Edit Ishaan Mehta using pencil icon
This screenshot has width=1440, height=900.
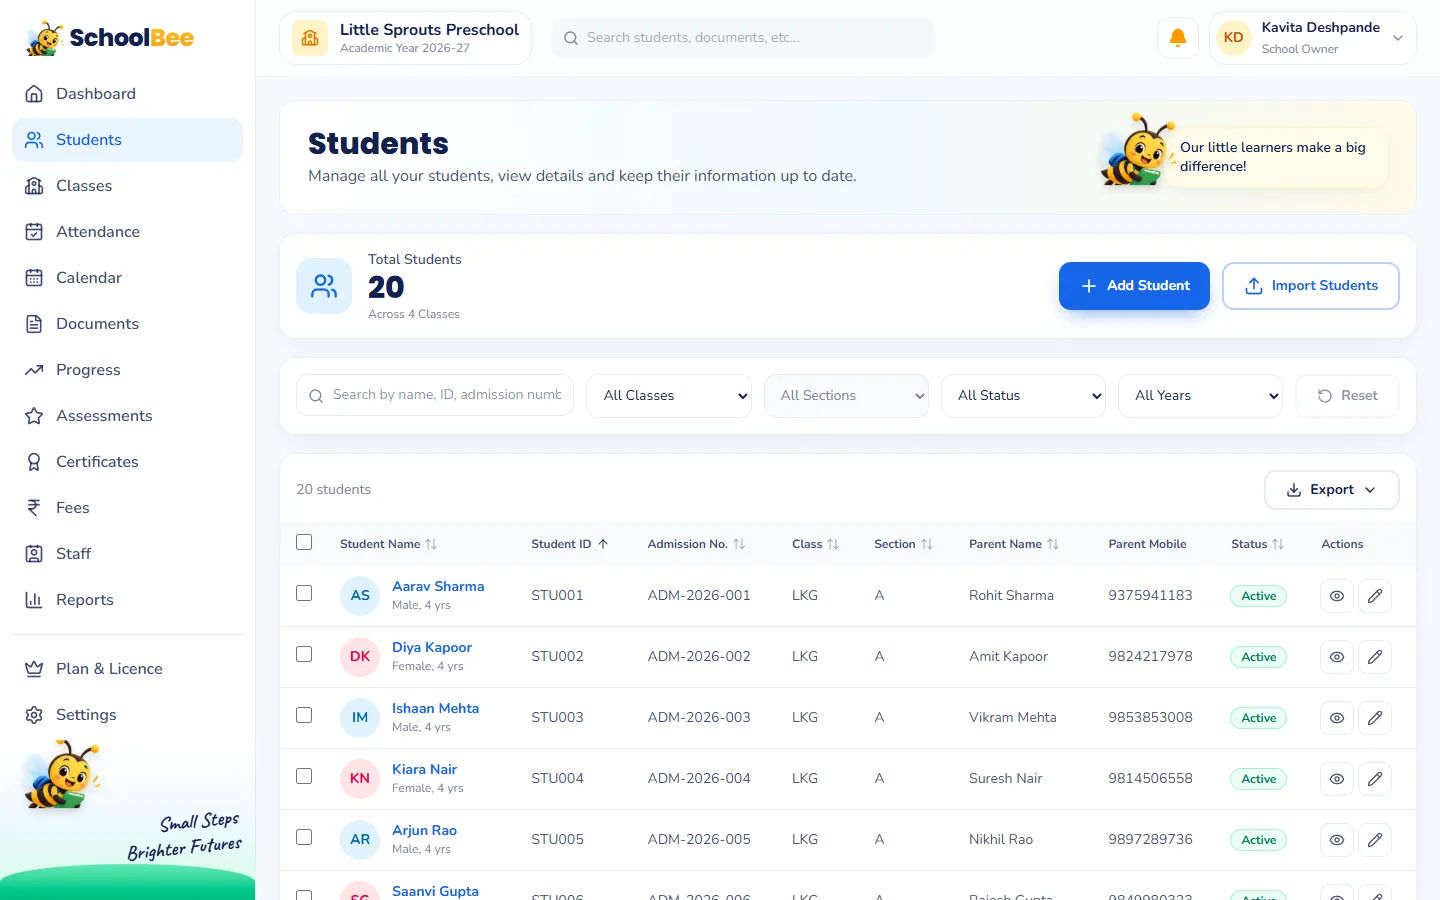(1375, 718)
